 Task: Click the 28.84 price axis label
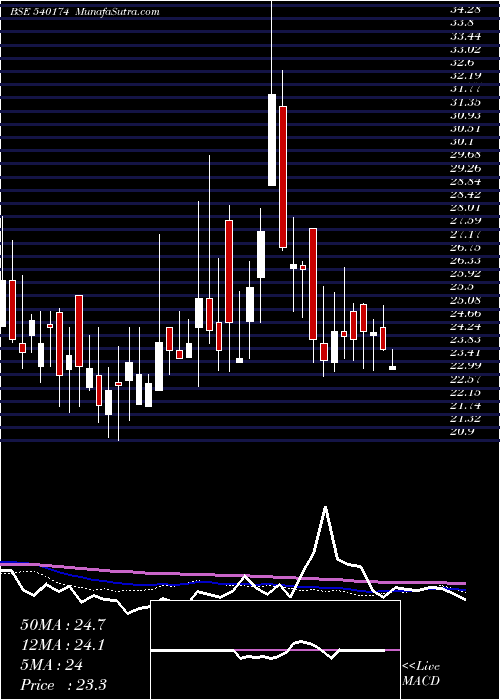click(465, 181)
